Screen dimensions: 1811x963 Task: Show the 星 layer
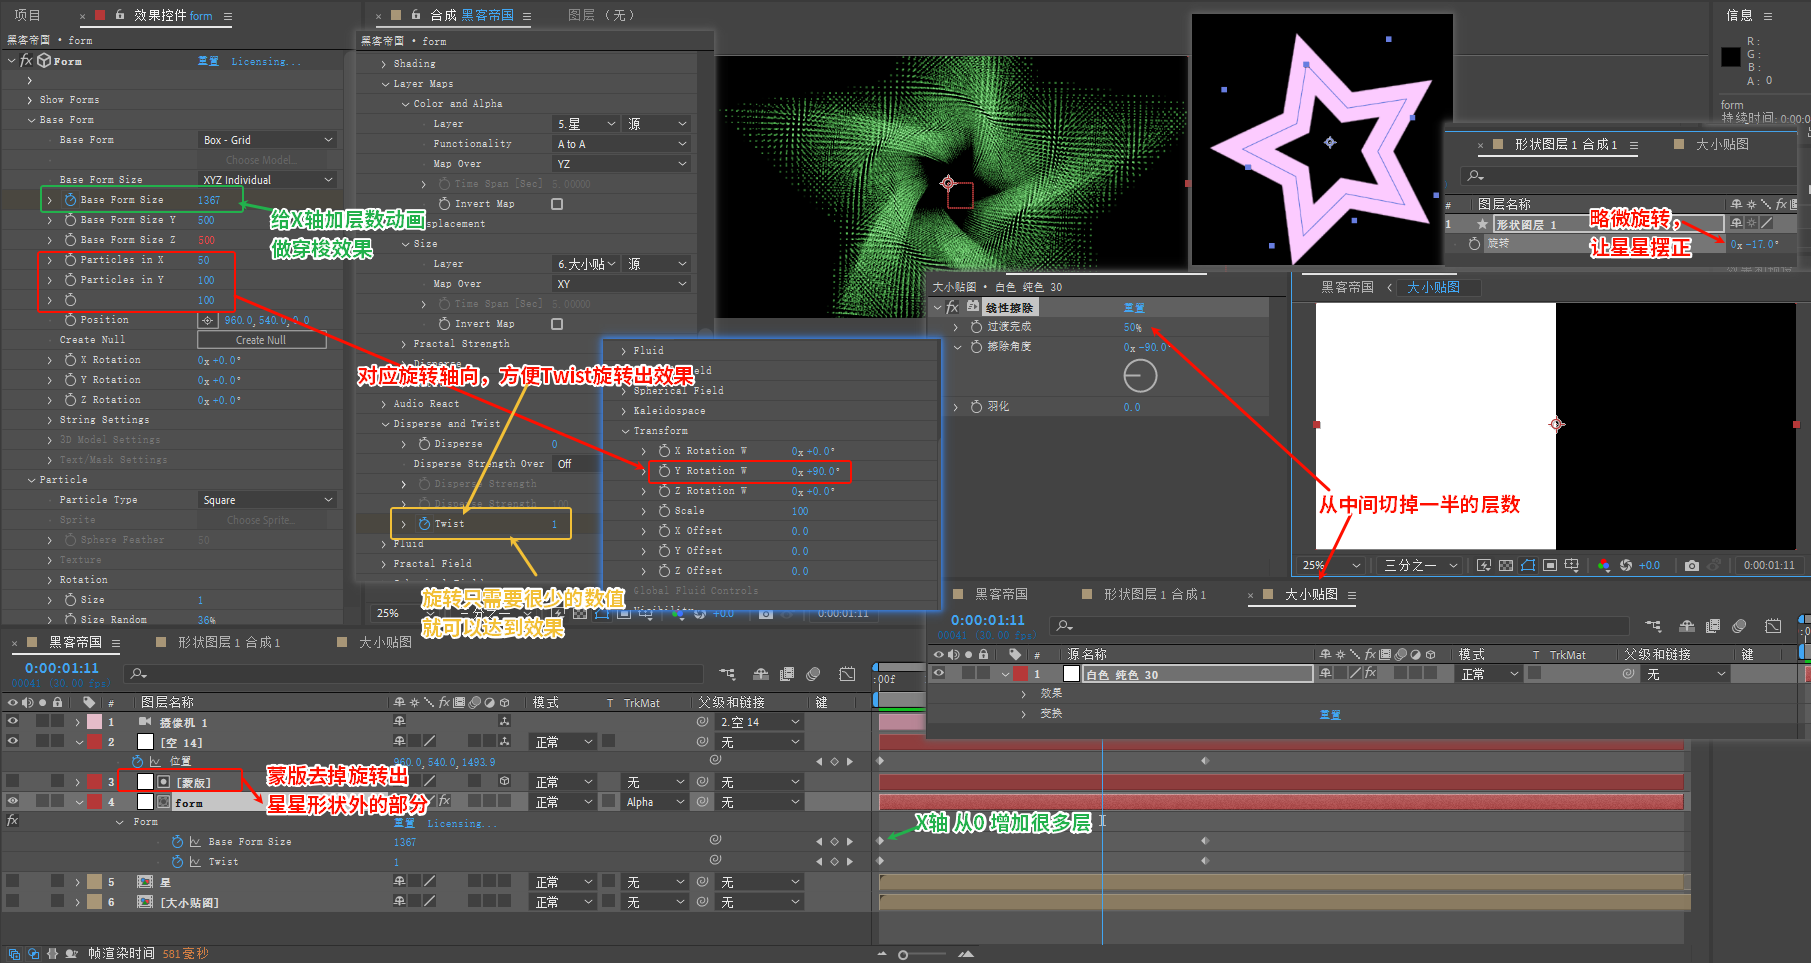13,882
